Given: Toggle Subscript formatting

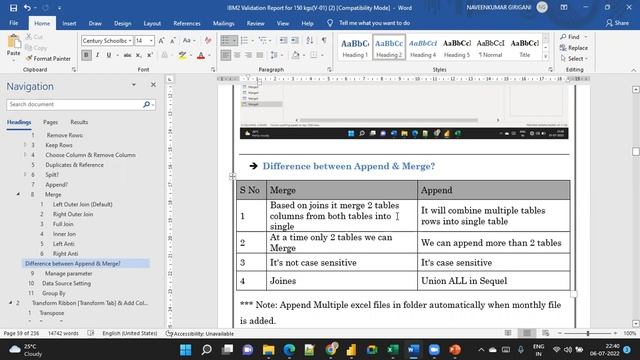Looking at the screenshot, I should coord(139,55).
